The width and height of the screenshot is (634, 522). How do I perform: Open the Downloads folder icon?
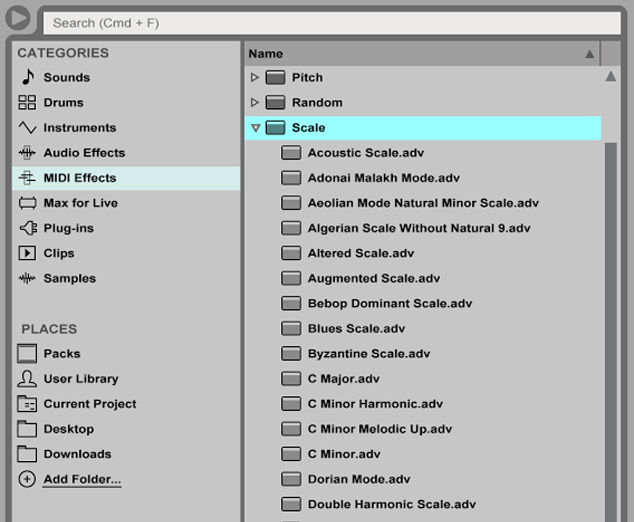(27, 454)
